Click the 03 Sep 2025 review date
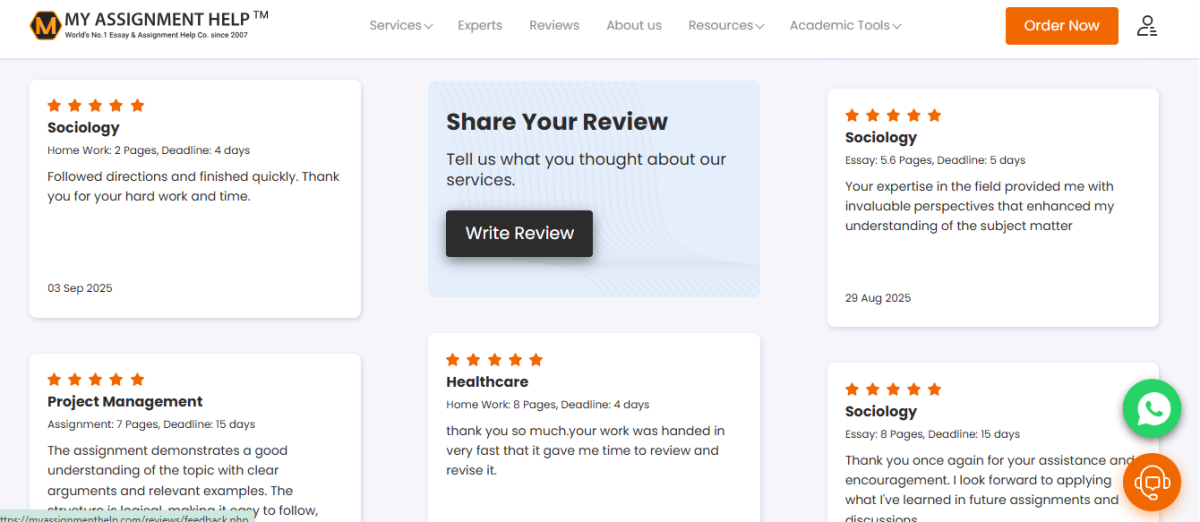This screenshot has height=522, width=1200. pos(80,288)
